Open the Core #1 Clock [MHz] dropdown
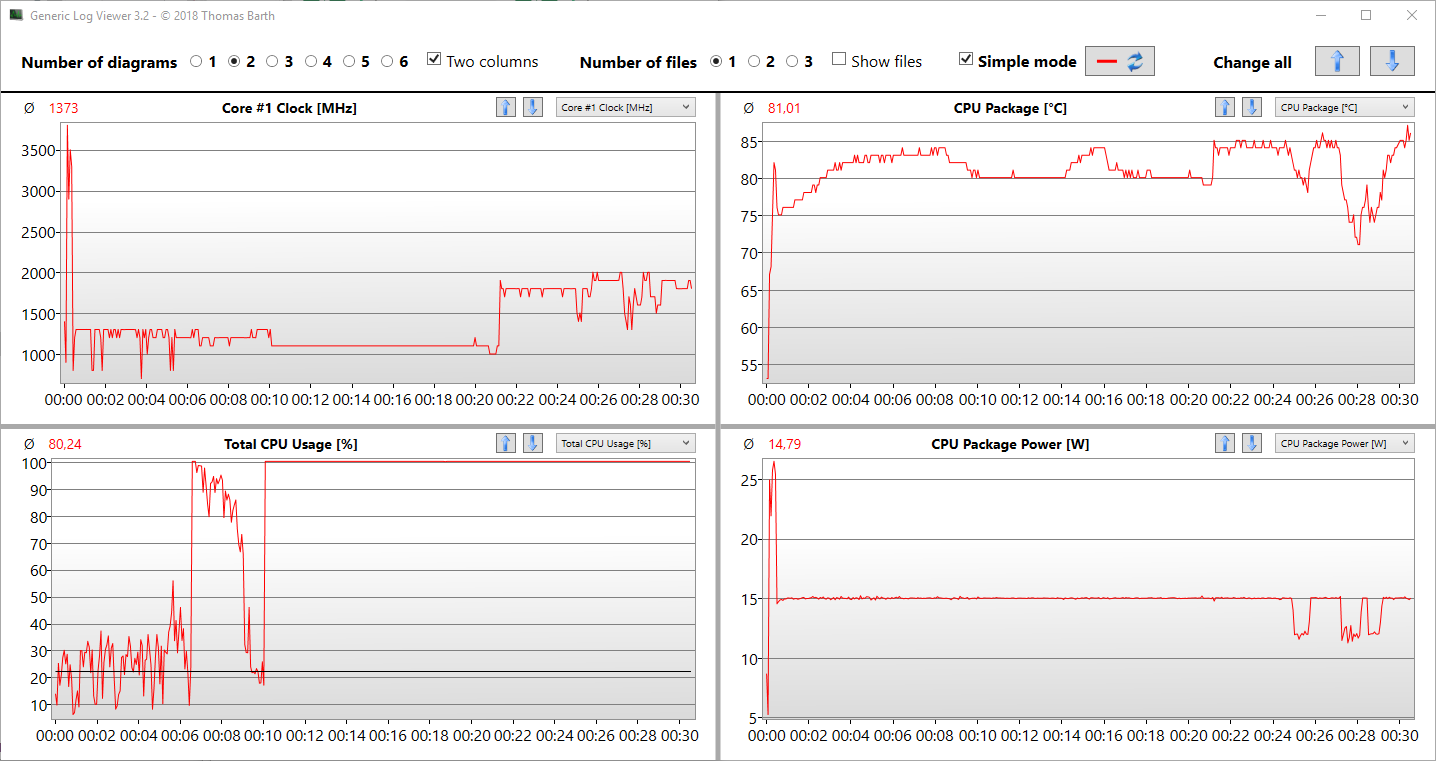This screenshot has height=761, width=1436. tap(625, 107)
